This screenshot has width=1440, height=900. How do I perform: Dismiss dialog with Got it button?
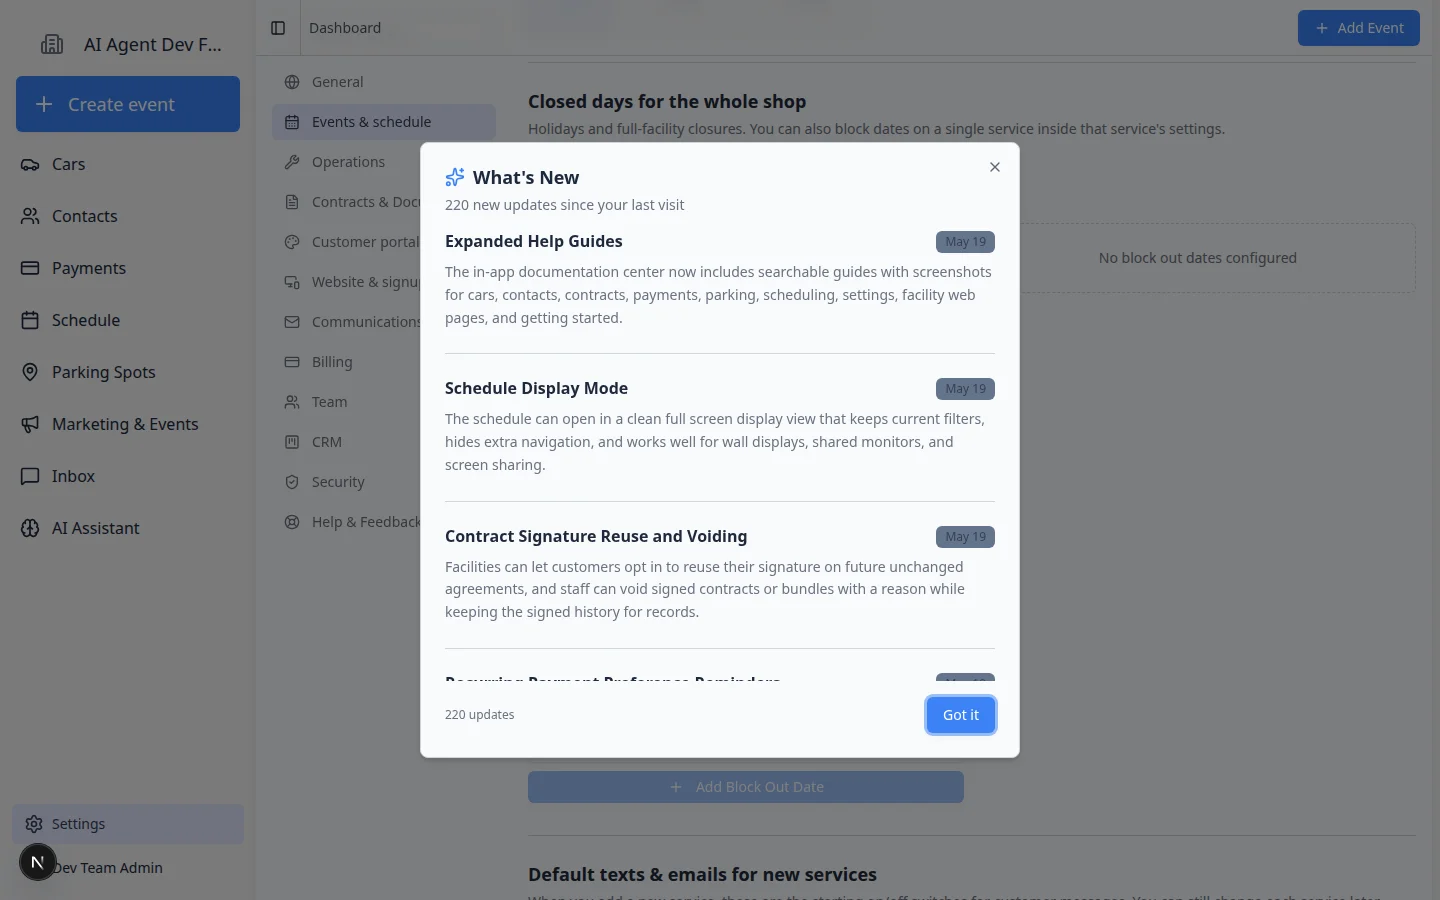click(960, 715)
